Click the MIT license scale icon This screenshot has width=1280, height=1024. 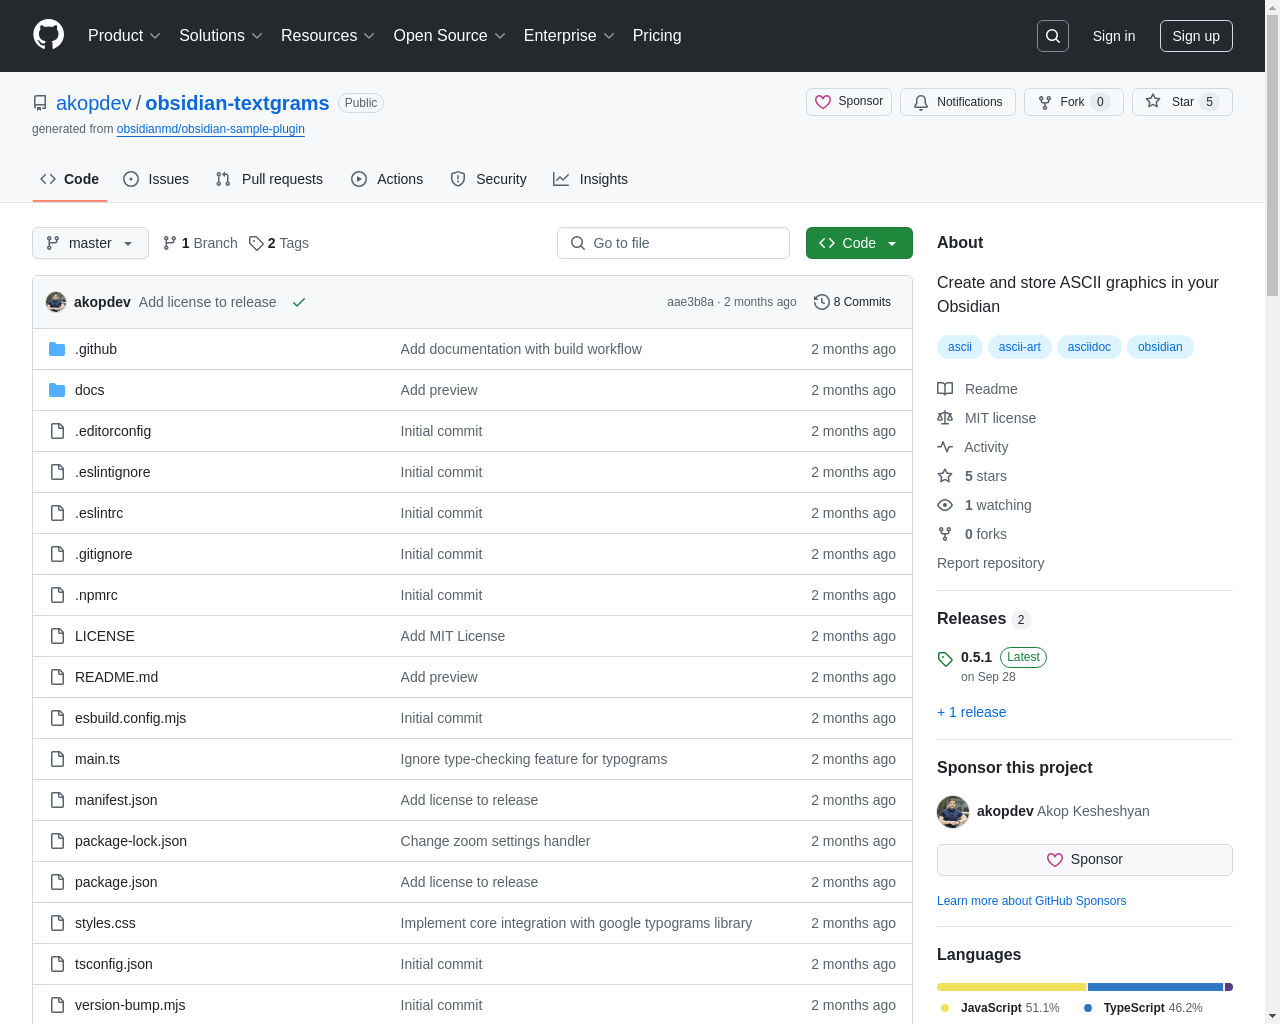pyautogui.click(x=945, y=418)
